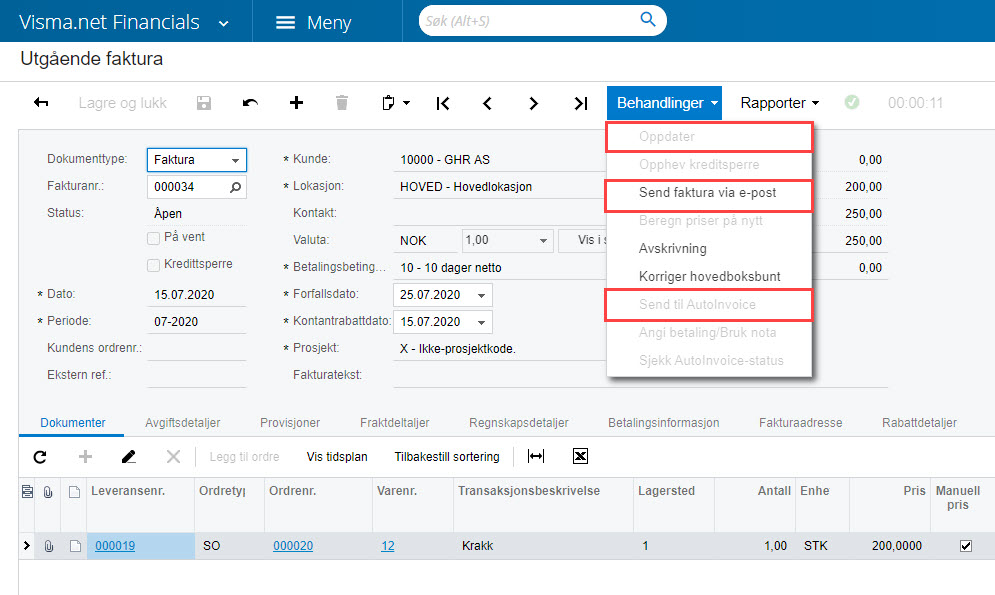Viewport: 995px width, 595px height.
Task: Toggle the Kredittsperre checkbox
Action: [x=153, y=265]
